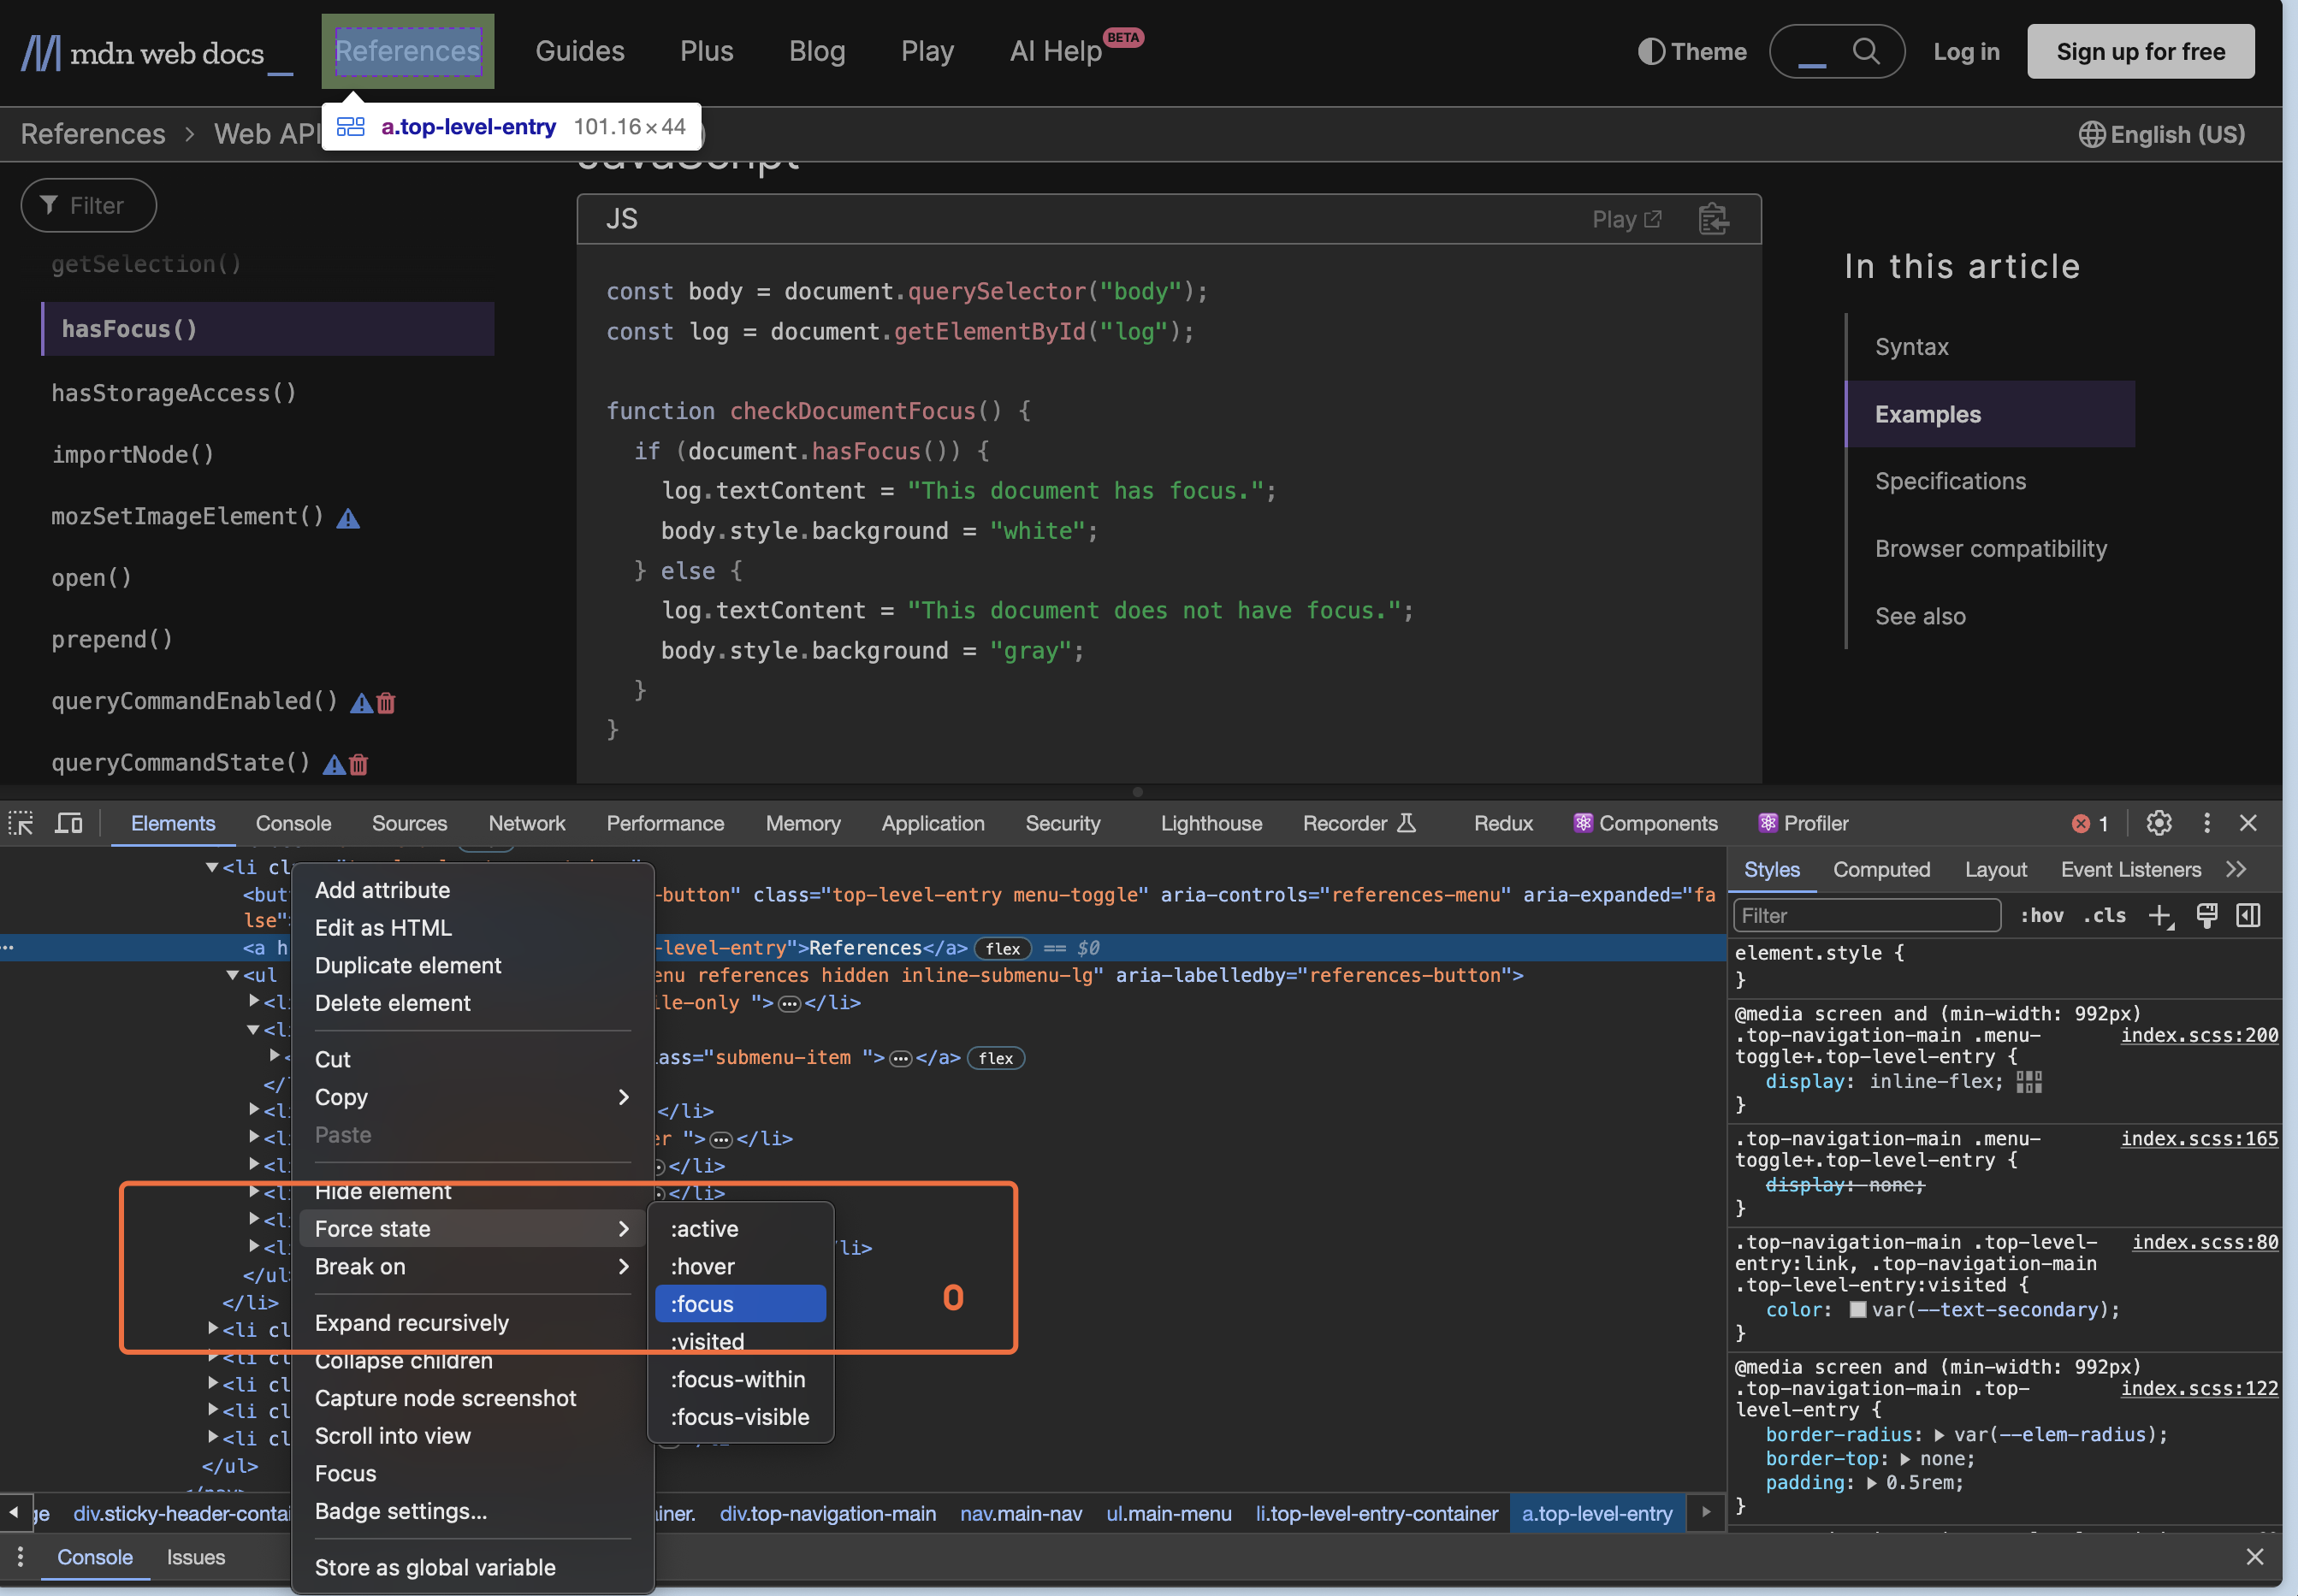
Task: Select Delete element in context menu
Action: [x=392, y=1003]
